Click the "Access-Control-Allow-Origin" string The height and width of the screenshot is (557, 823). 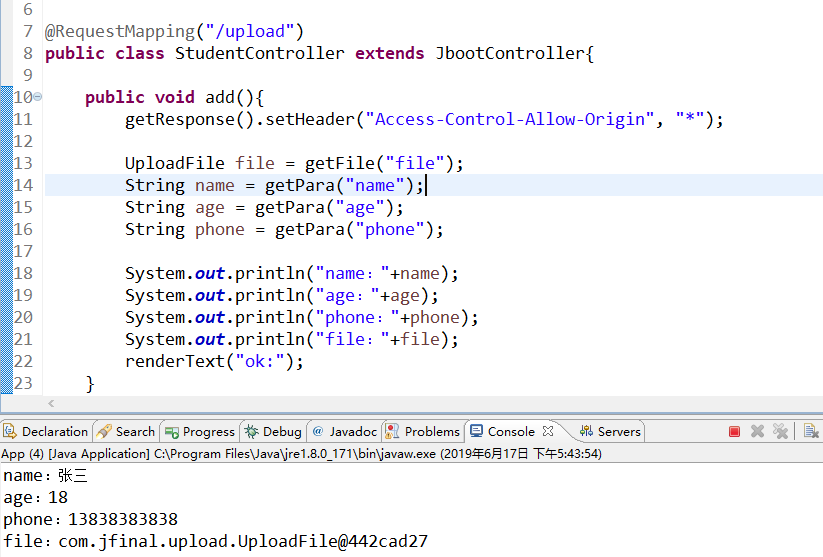pos(510,119)
